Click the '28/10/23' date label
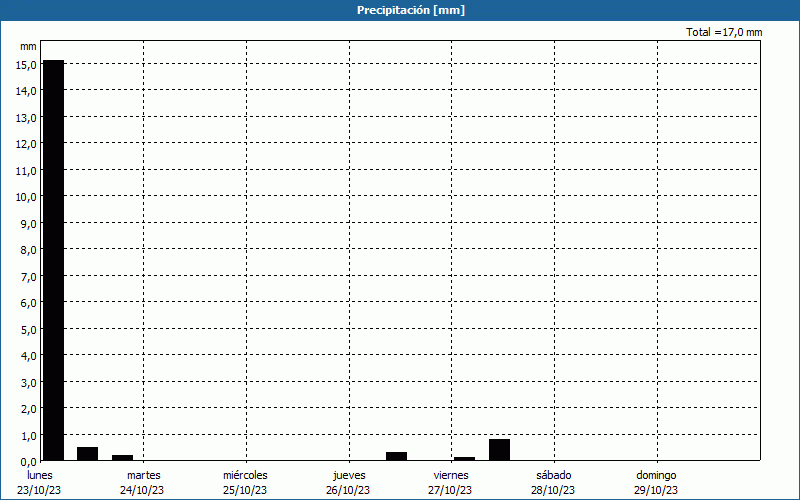The image size is (800, 500). pyautogui.click(x=553, y=490)
